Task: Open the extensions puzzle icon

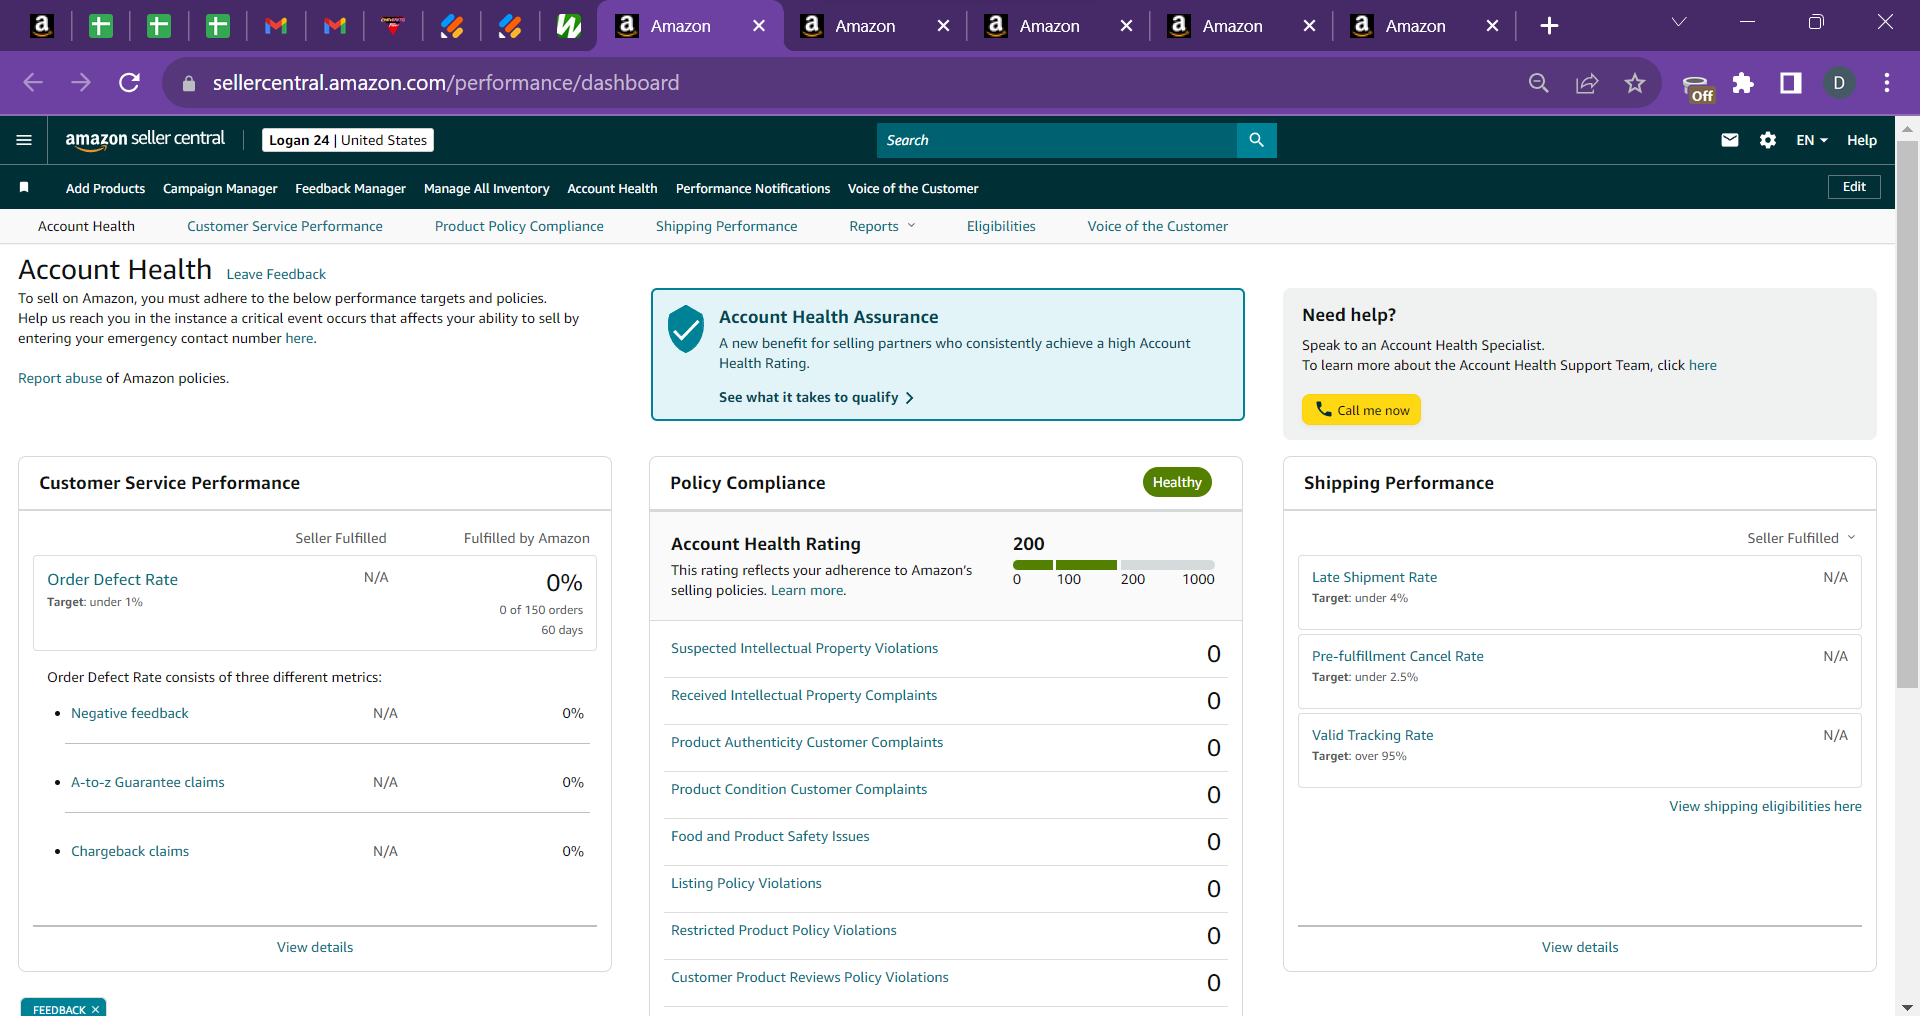Action: pyautogui.click(x=1743, y=83)
